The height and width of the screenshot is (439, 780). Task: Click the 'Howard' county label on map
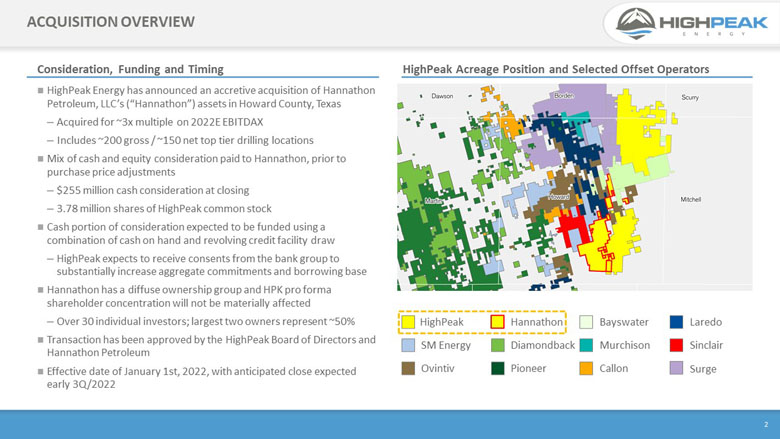tap(559, 197)
